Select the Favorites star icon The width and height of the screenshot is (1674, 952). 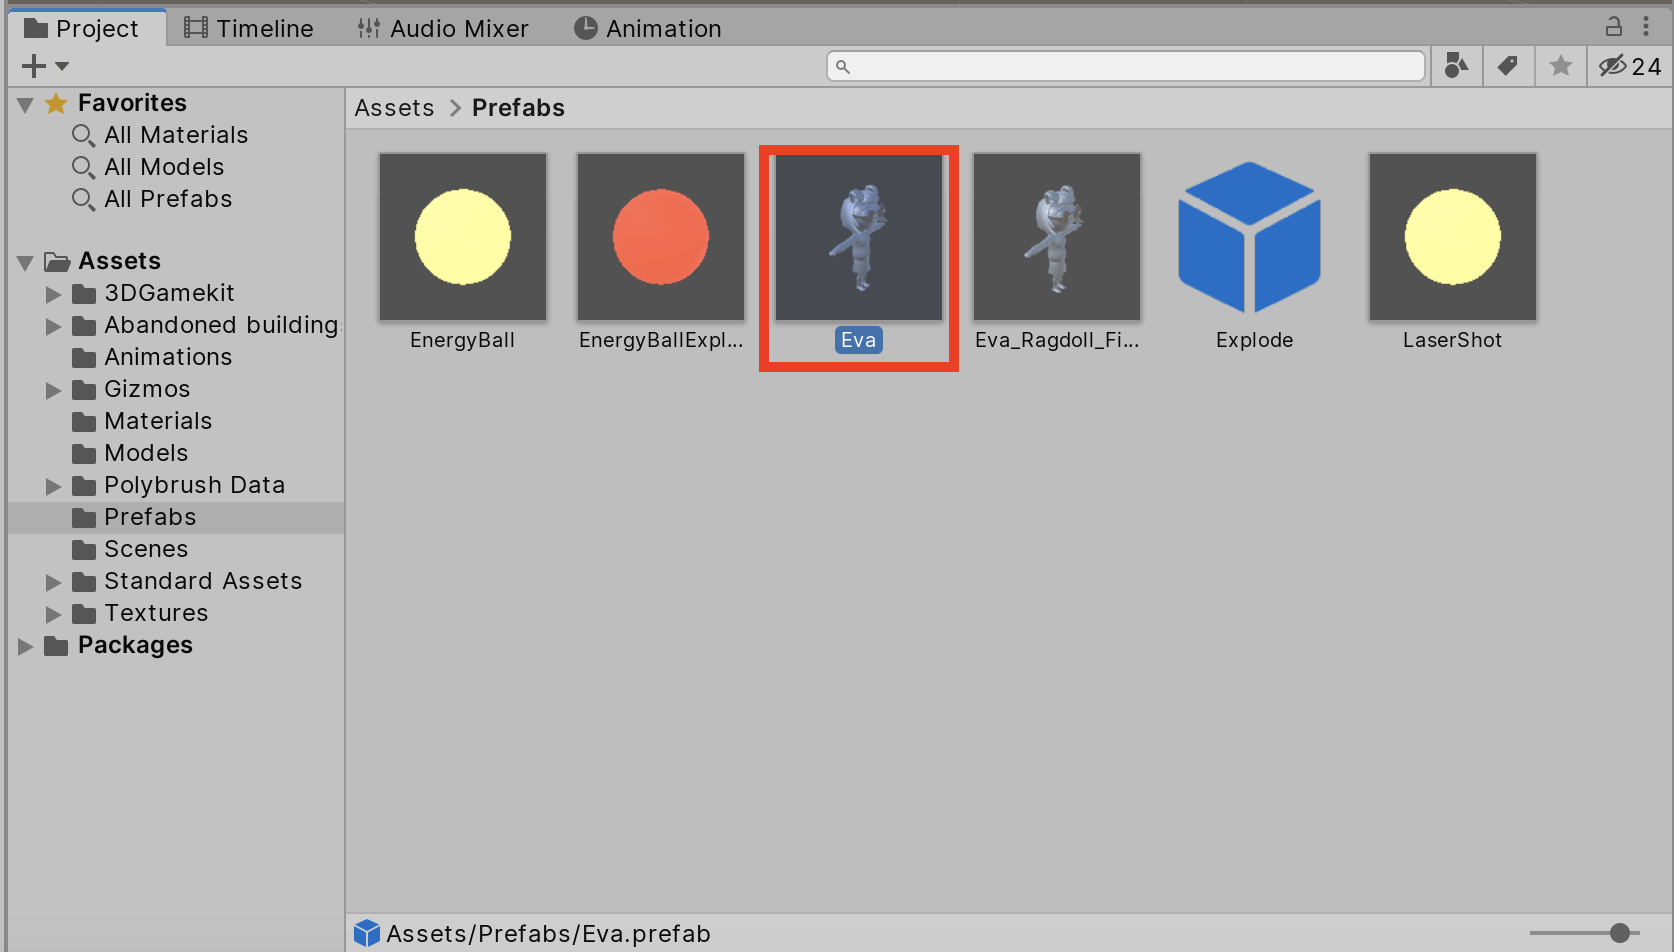56,103
